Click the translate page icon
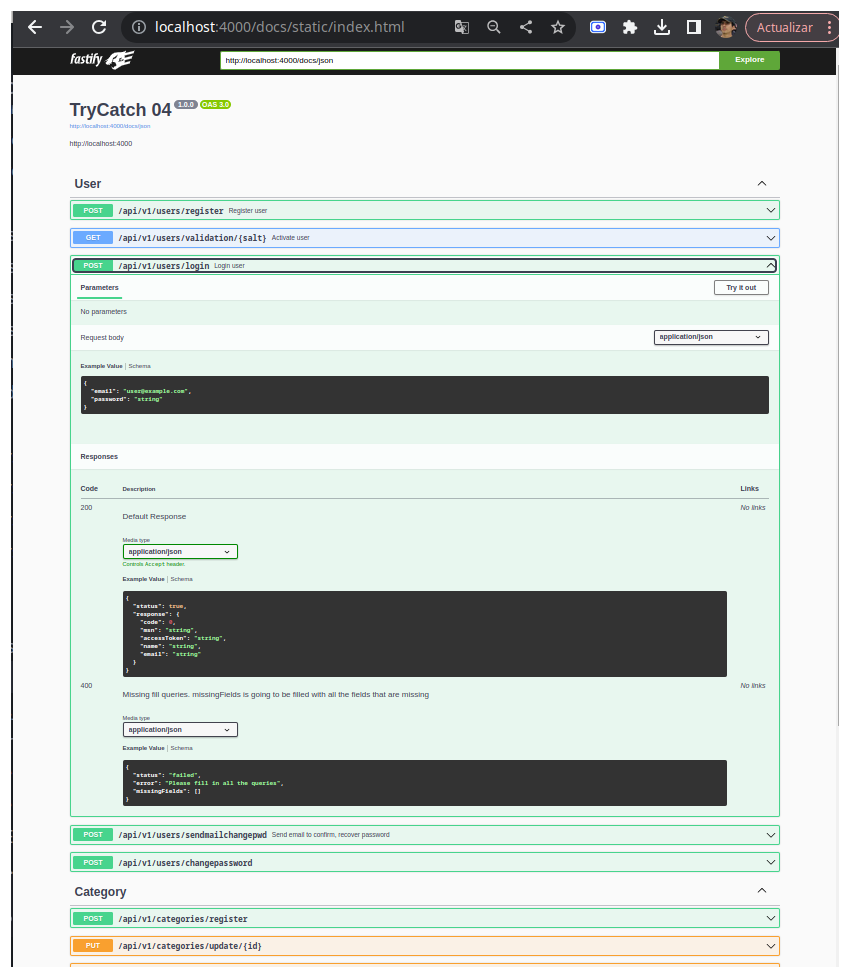847x978 pixels. 461,27
